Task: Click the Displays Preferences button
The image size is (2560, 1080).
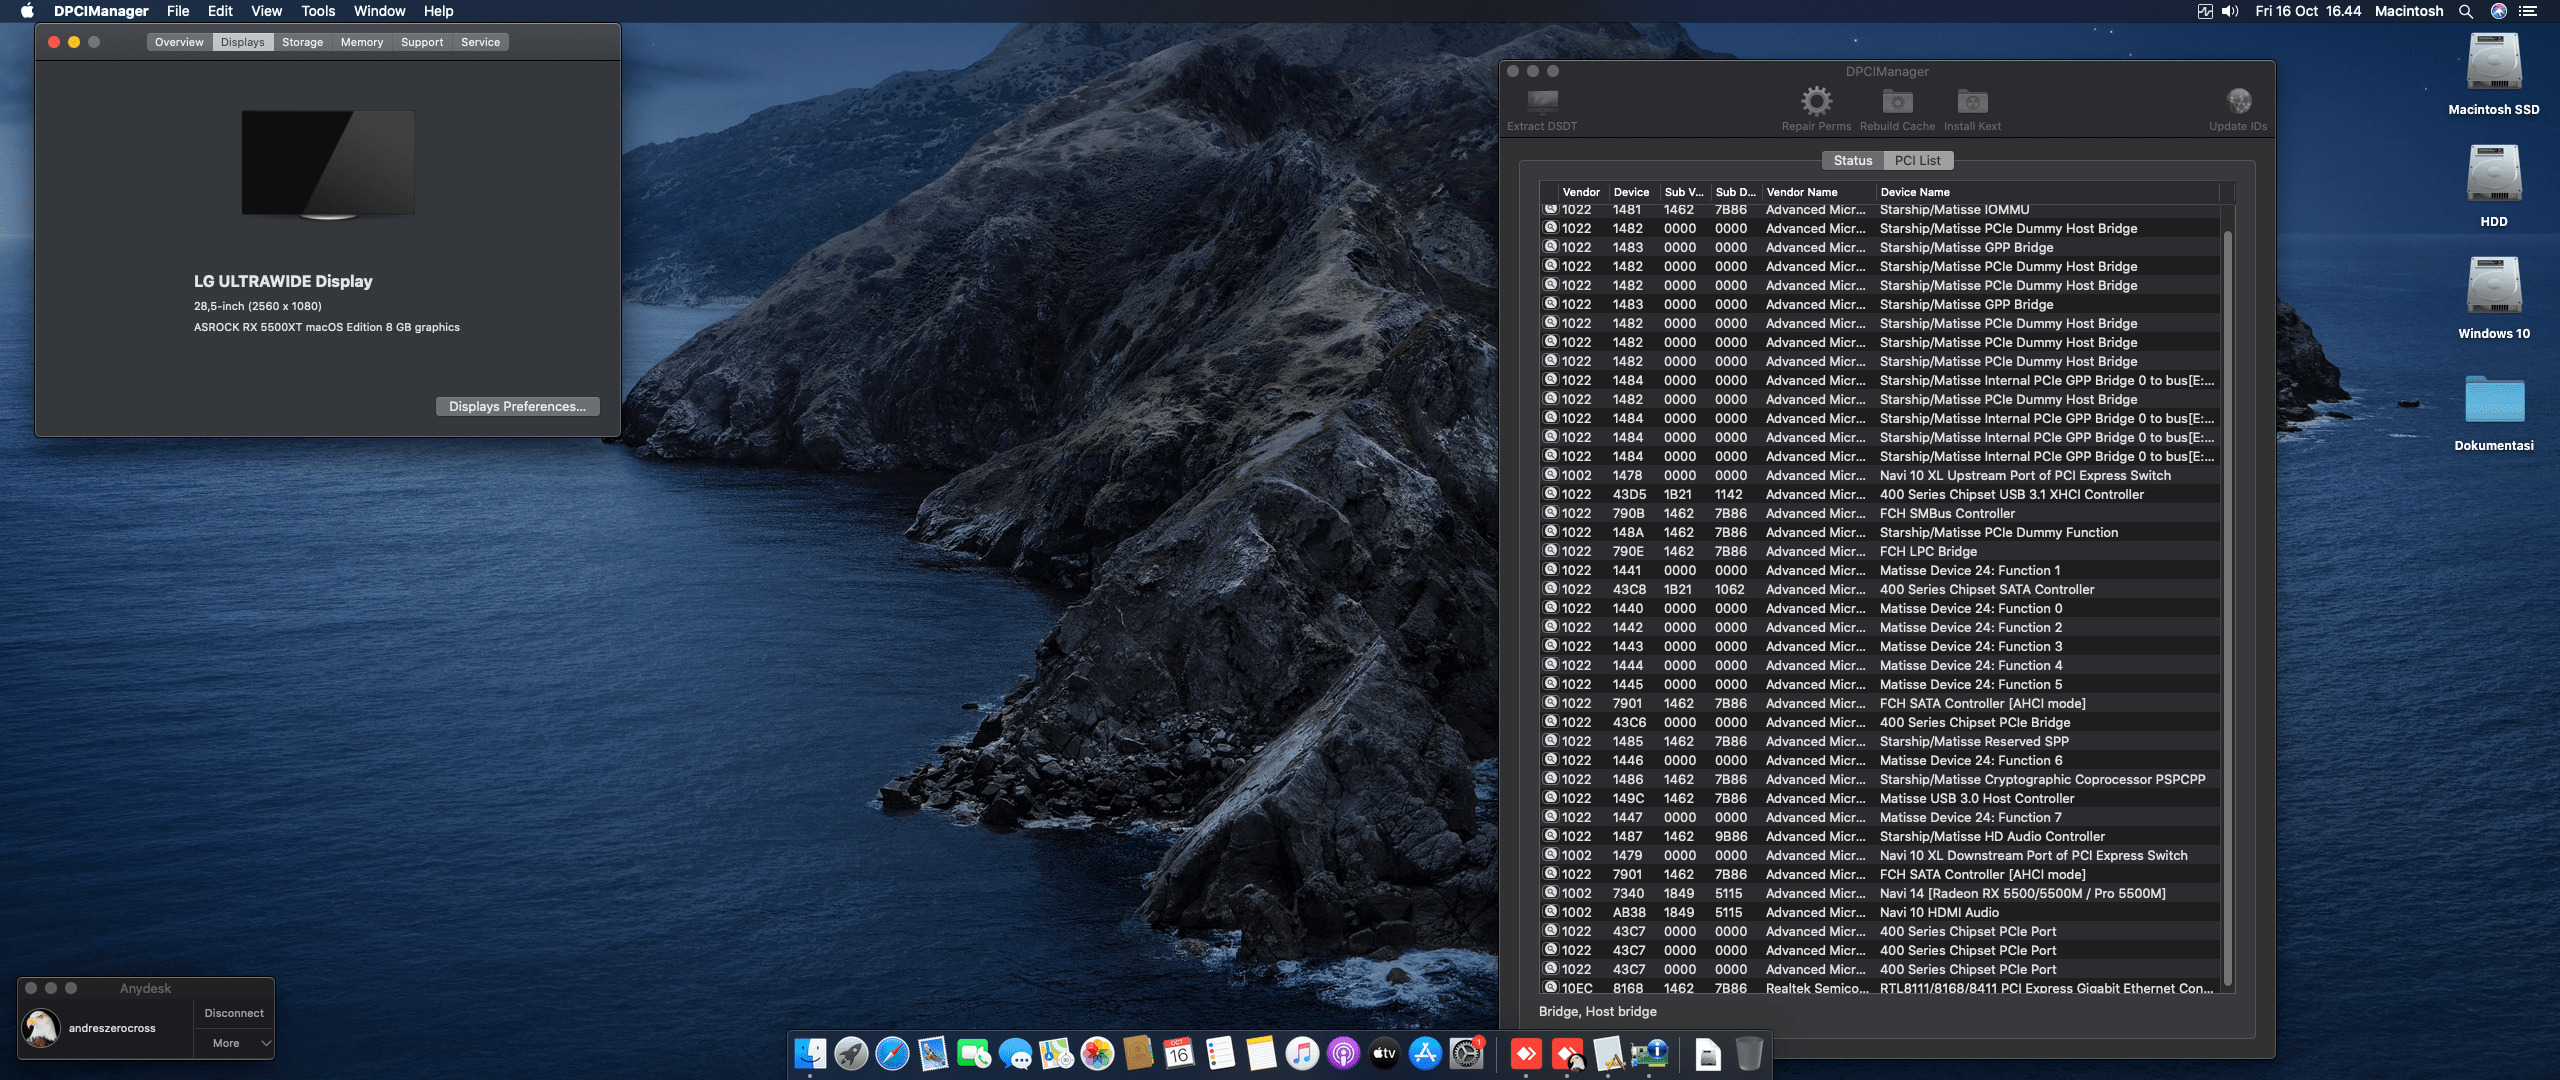Action: tap(517, 406)
